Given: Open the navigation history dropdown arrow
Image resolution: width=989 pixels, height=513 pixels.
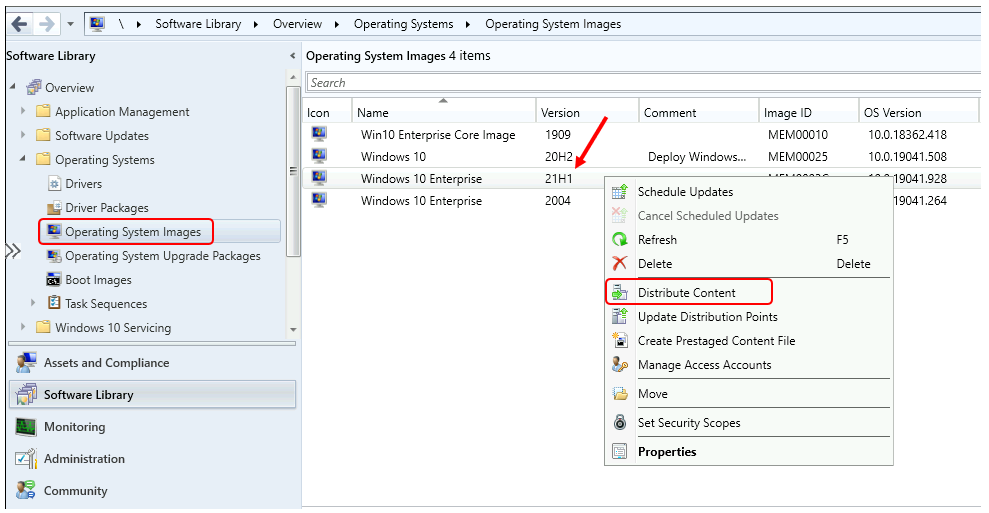Looking at the screenshot, I should 70,25.
